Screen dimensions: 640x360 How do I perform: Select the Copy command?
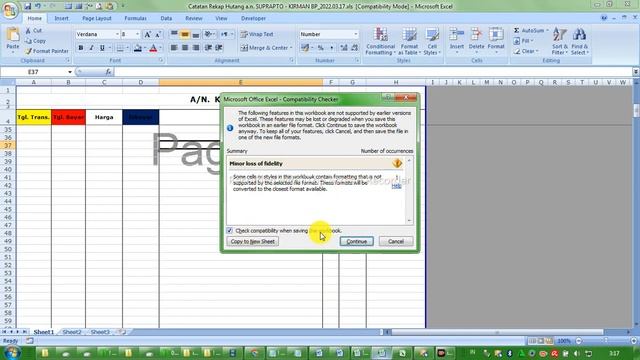35,41
